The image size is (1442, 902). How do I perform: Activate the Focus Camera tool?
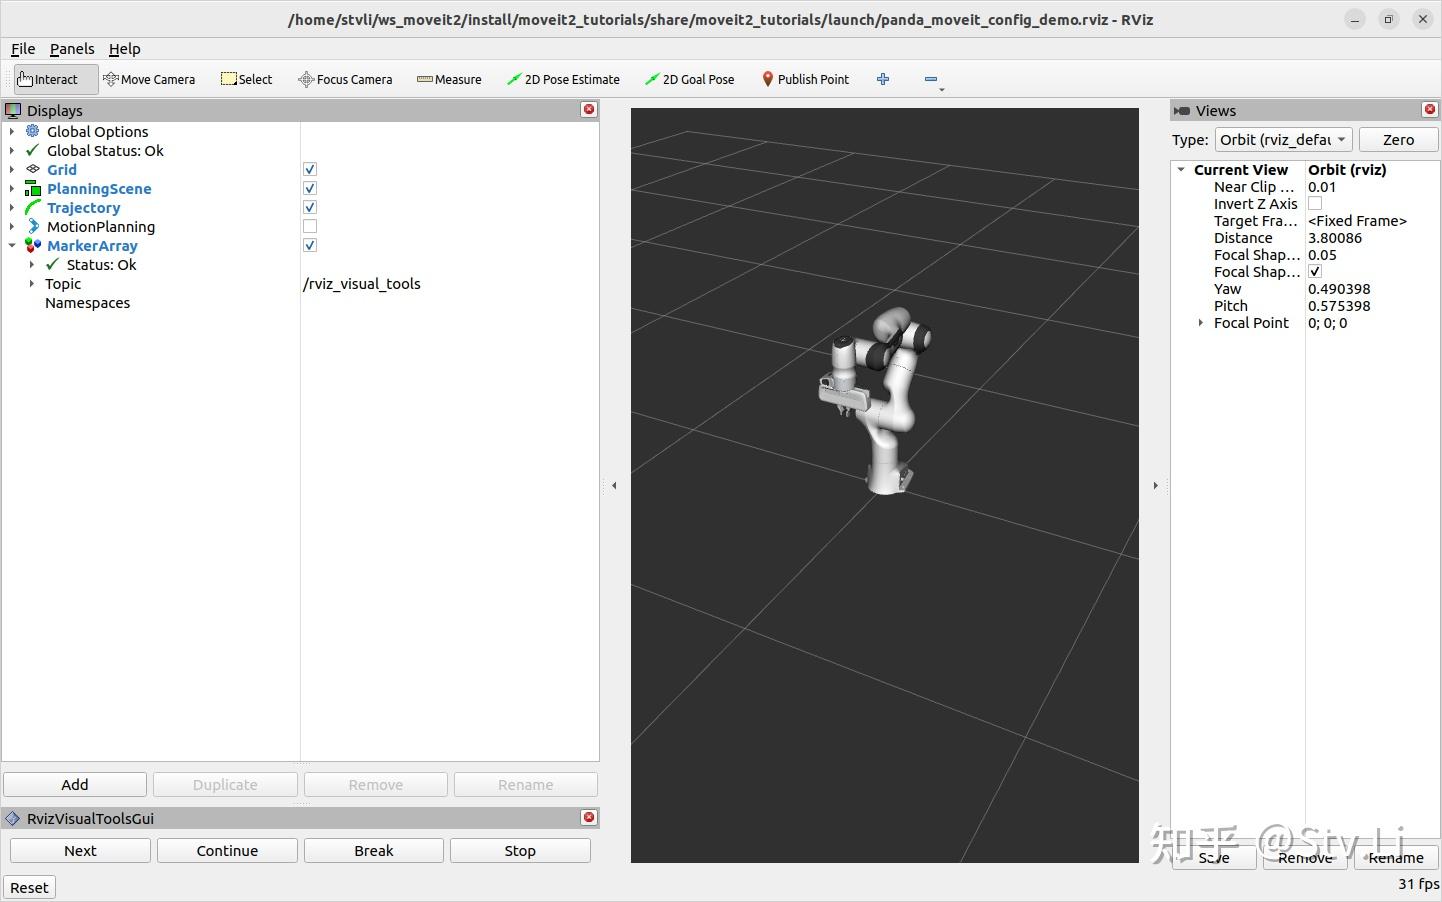(x=345, y=79)
